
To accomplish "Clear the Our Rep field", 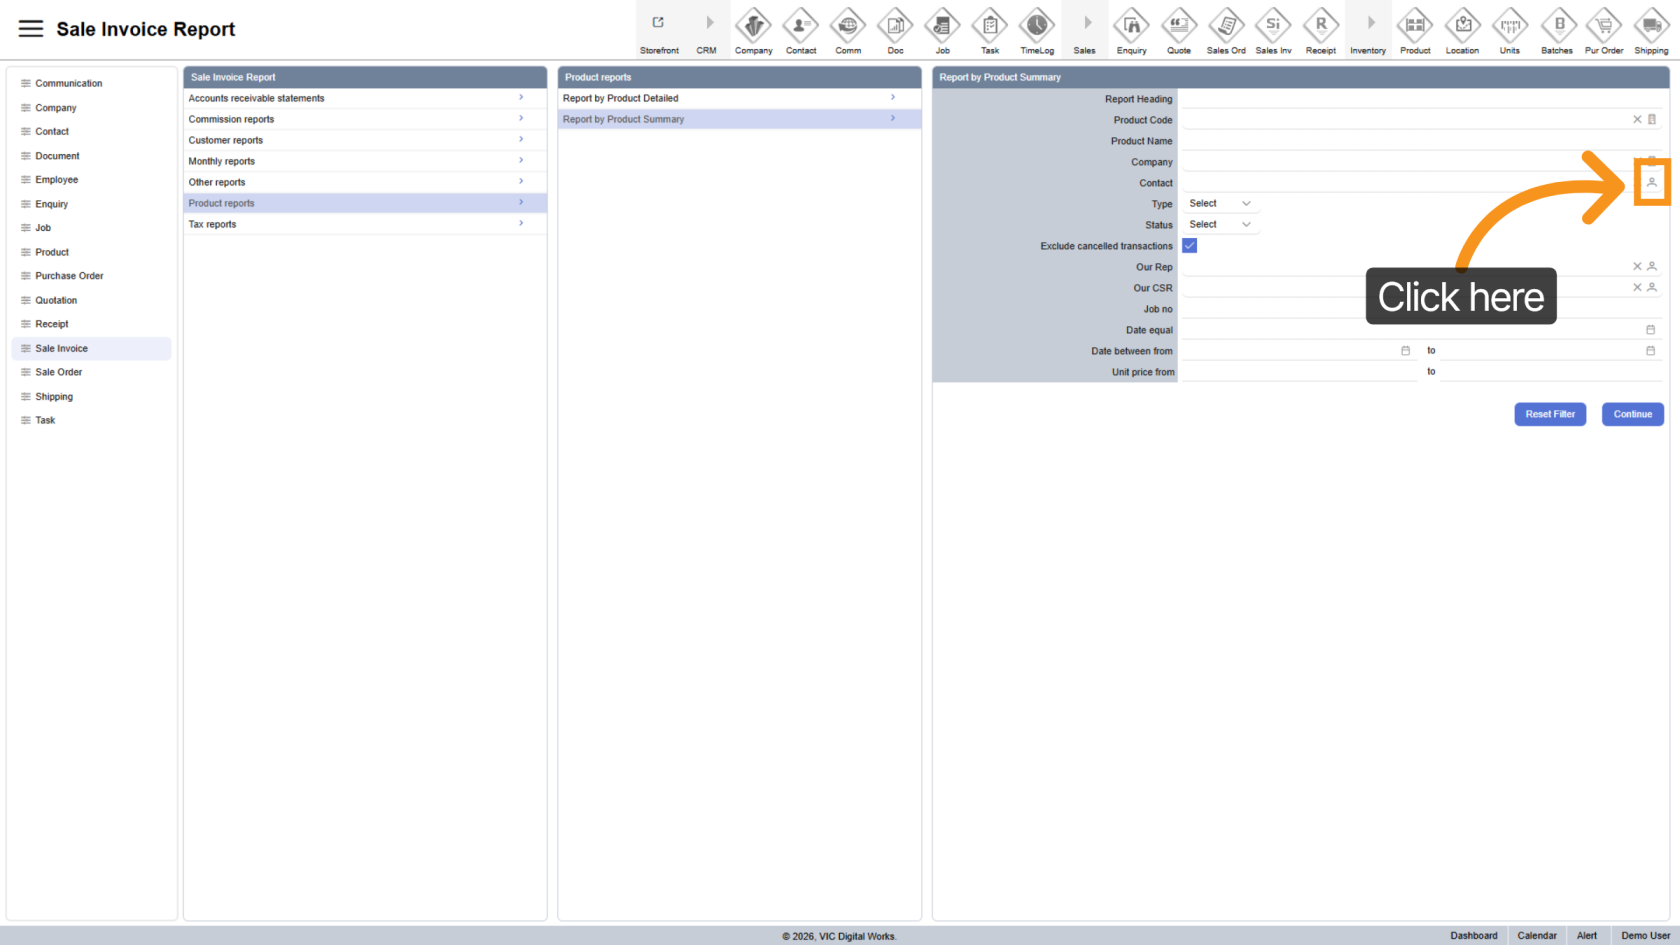I will coord(1637,267).
